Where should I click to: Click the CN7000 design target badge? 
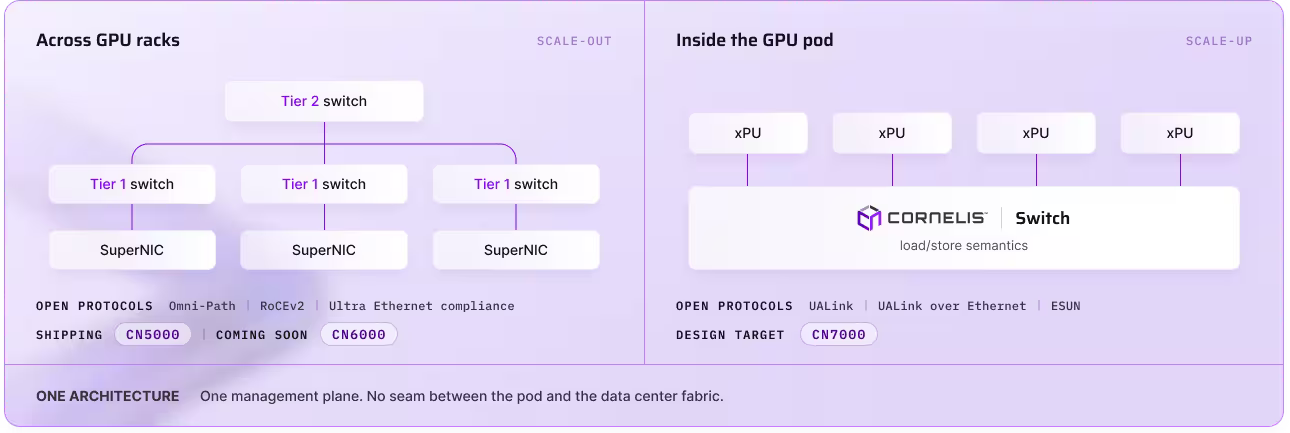click(839, 335)
